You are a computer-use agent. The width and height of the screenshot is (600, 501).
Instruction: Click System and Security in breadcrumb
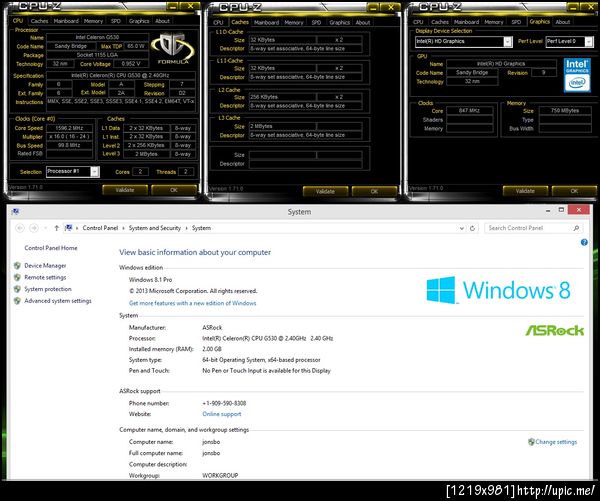(155, 228)
